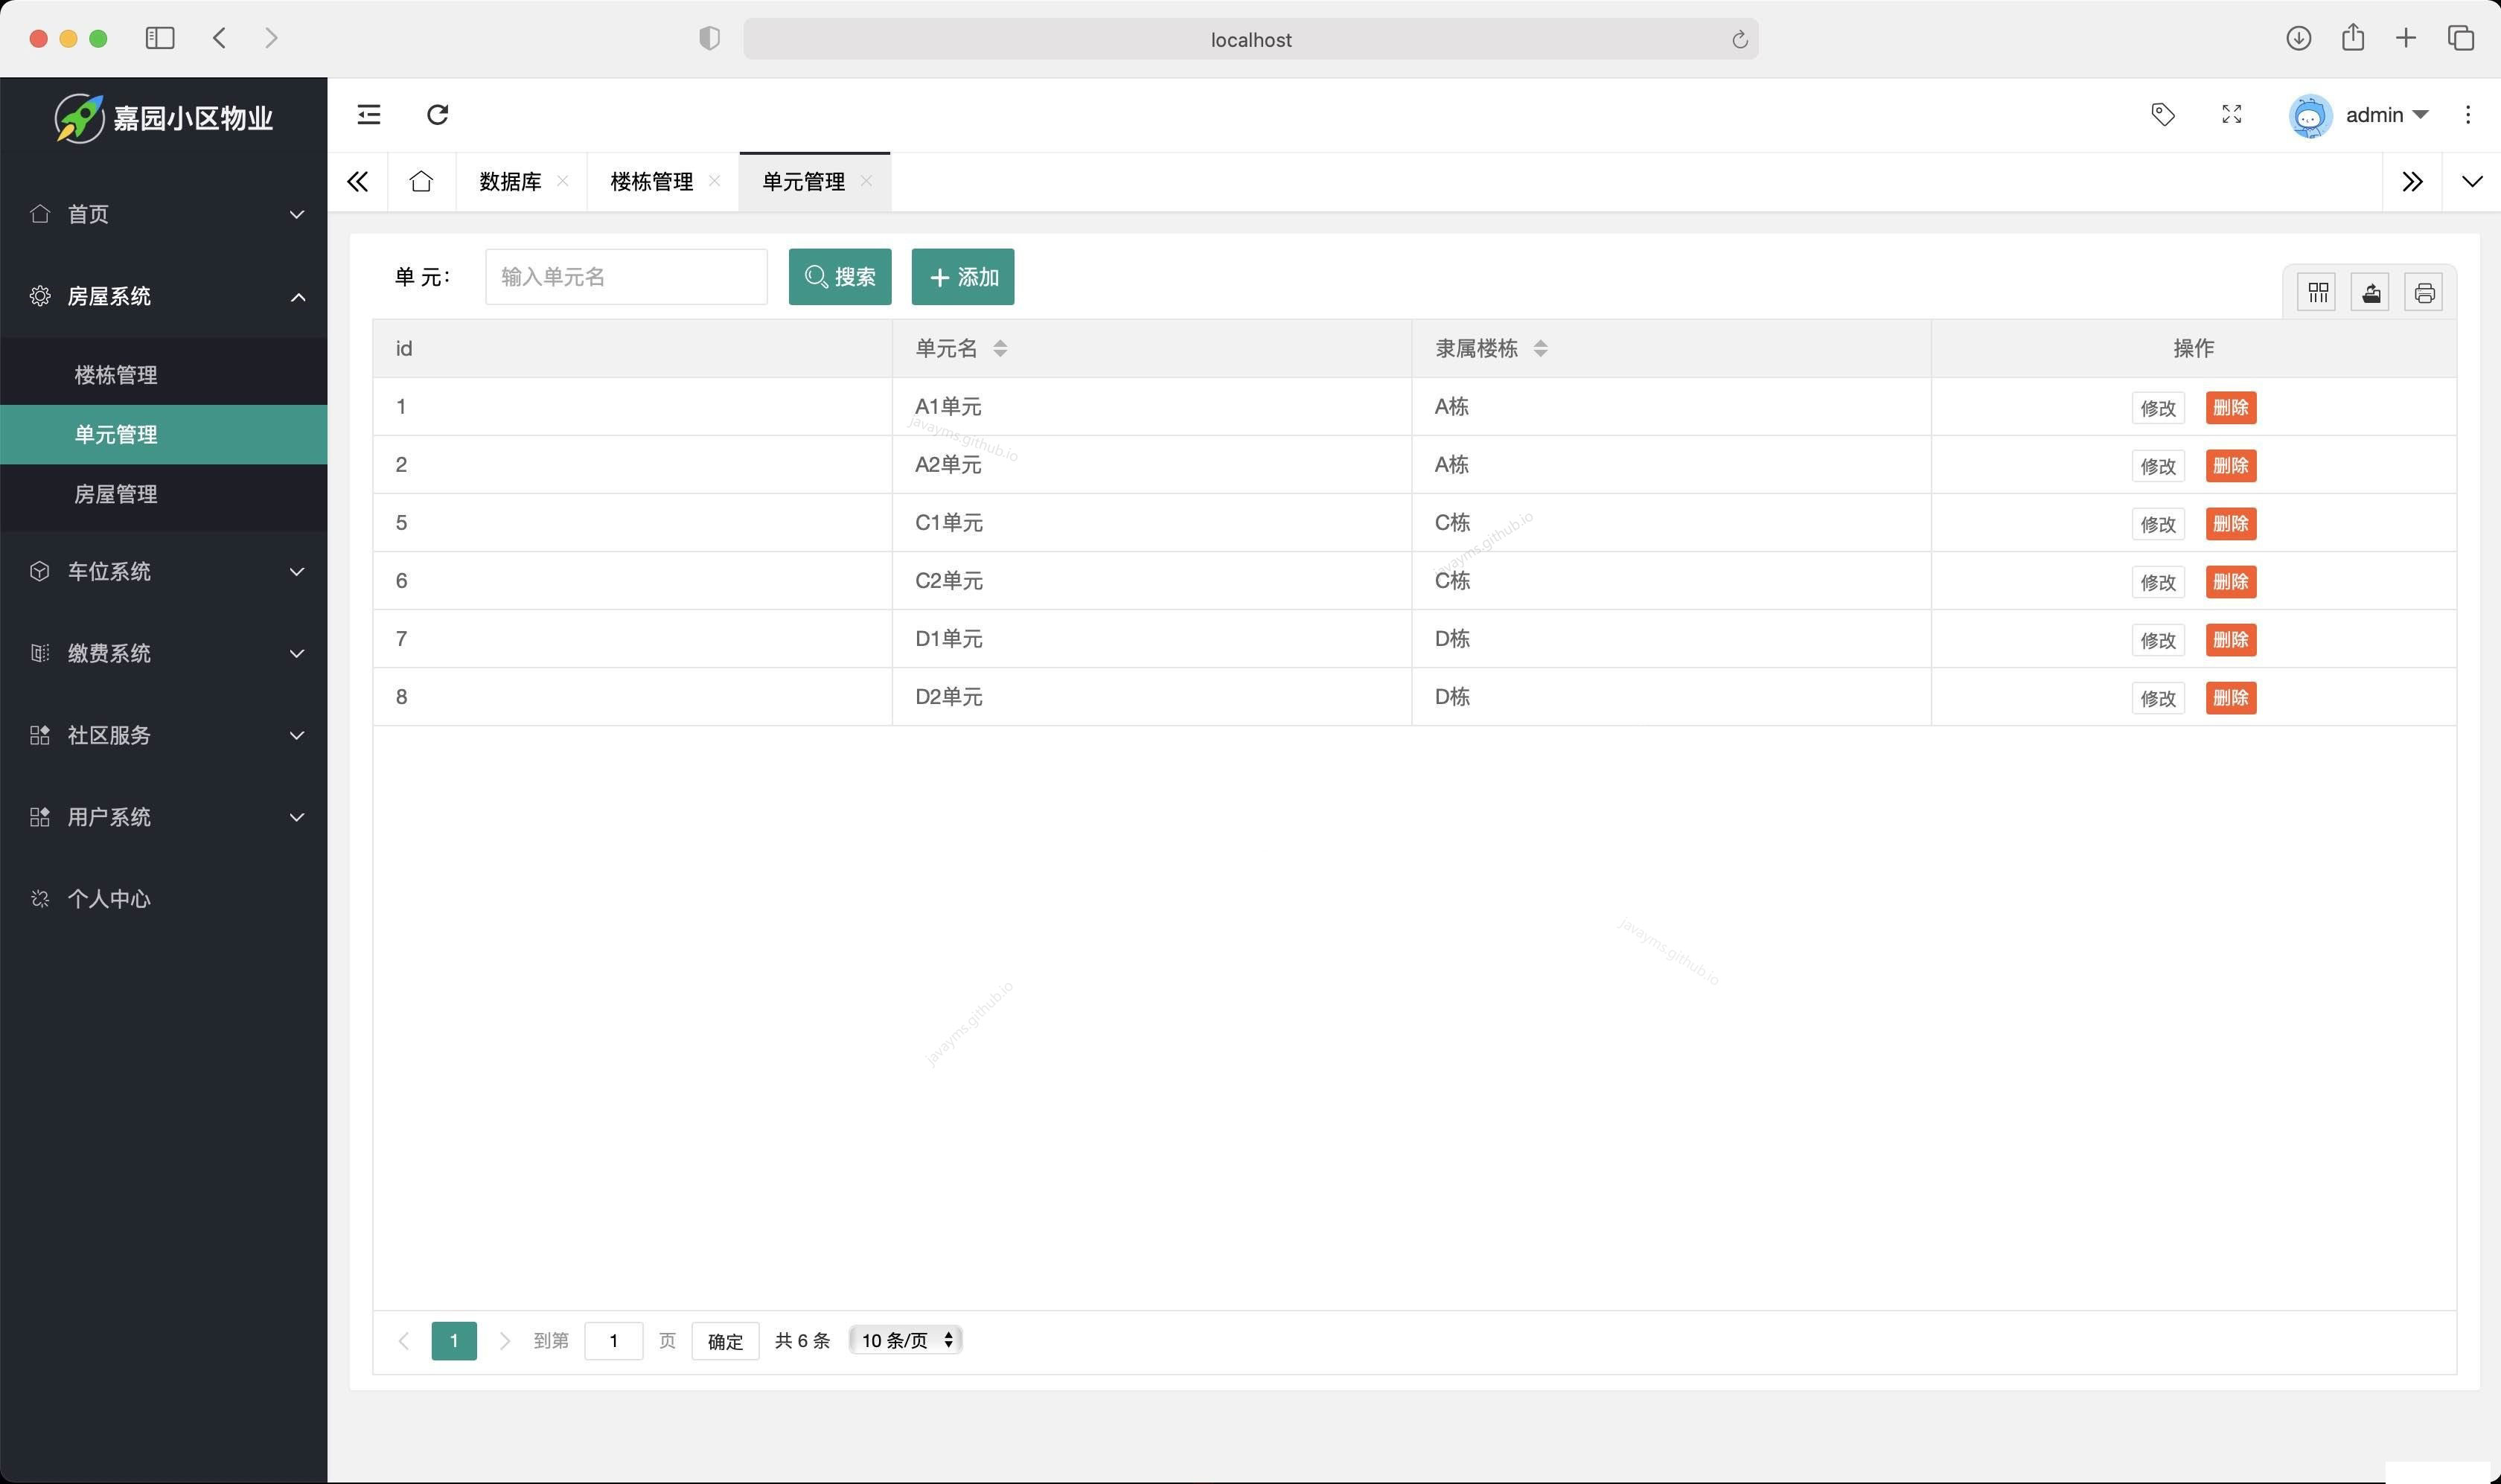Toggle fullscreen mode via the expand arrows icon
The width and height of the screenshot is (2501, 1484).
[2229, 115]
